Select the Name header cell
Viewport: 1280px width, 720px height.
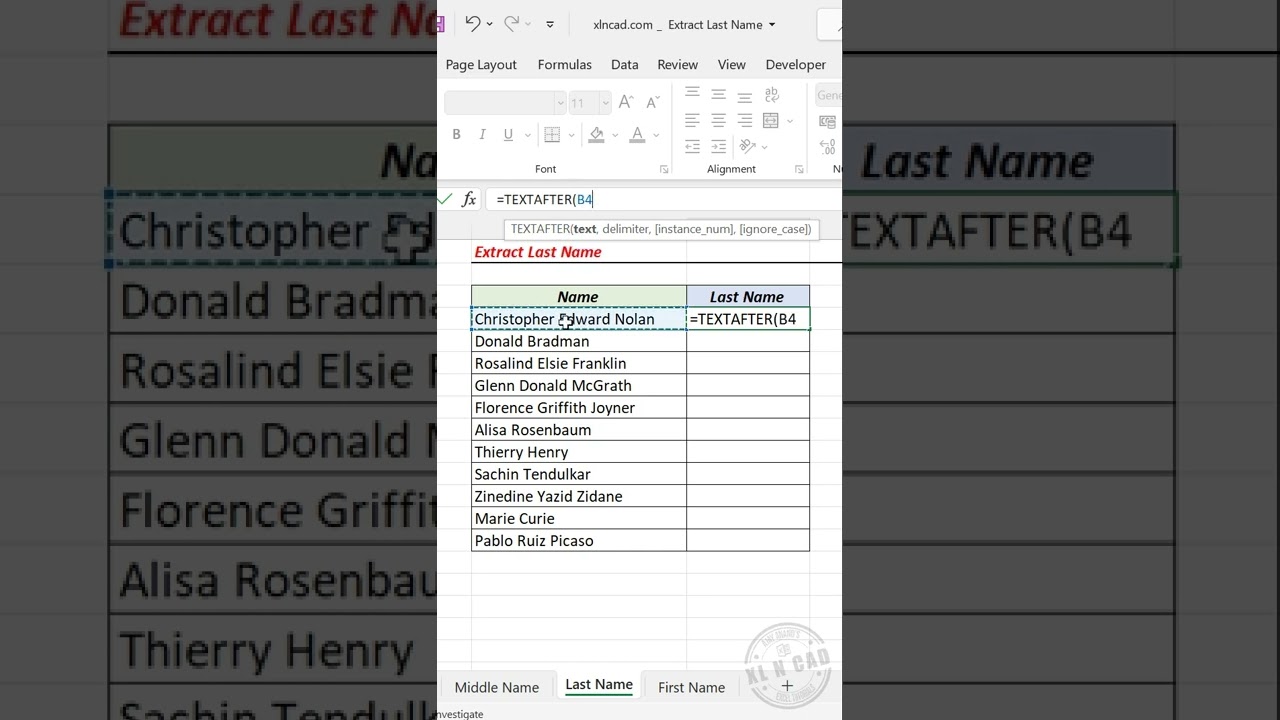(x=579, y=297)
